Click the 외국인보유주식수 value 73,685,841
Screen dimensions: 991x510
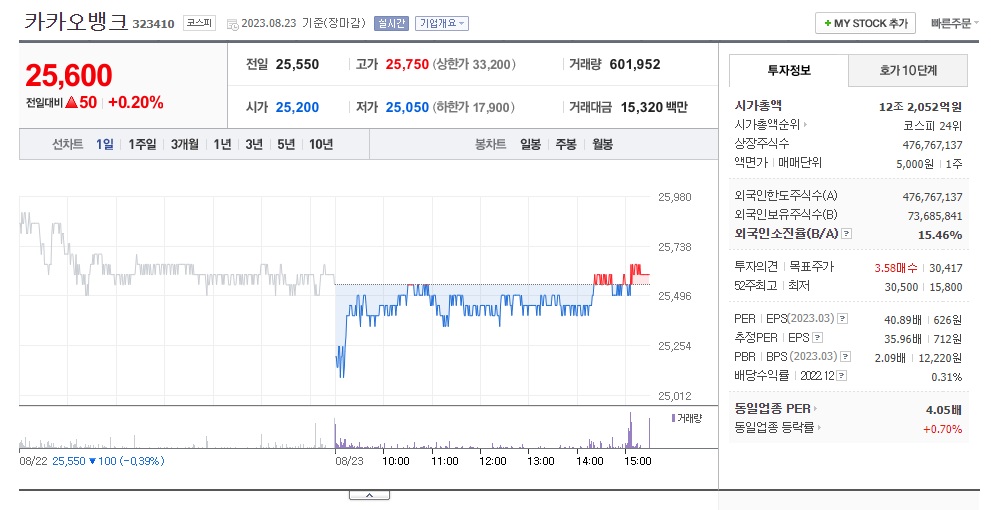coord(935,216)
